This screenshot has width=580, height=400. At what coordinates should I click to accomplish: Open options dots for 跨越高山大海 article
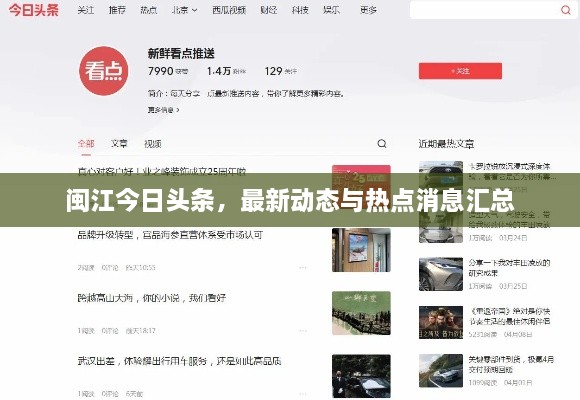[303, 330]
